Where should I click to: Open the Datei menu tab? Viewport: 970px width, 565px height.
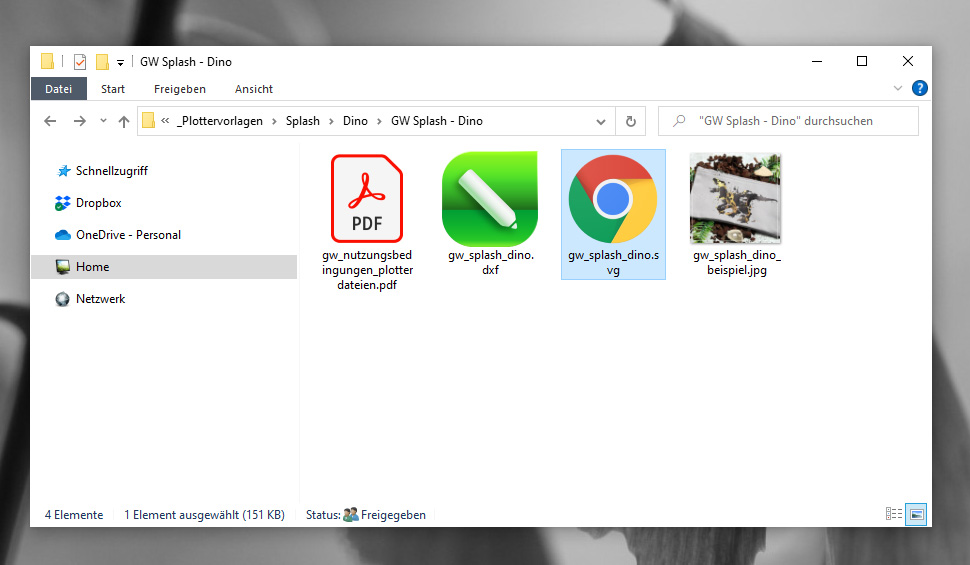point(58,89)
